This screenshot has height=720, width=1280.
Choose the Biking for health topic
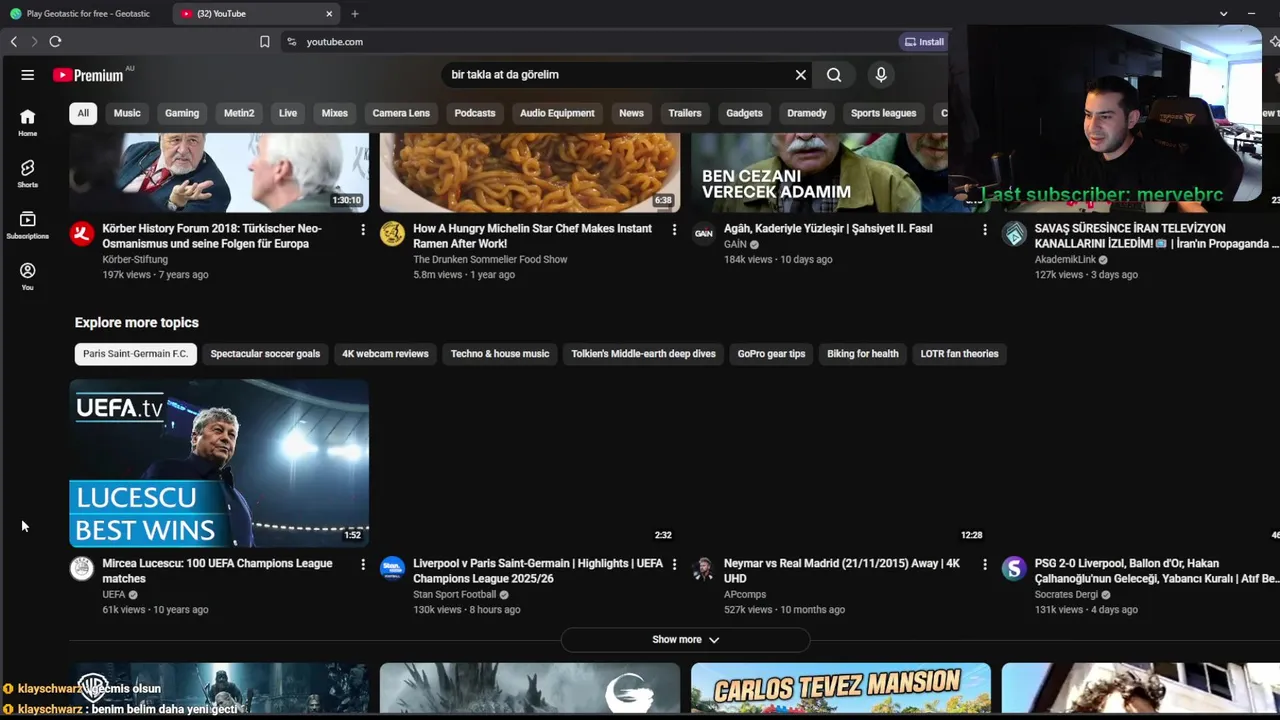click(x=863, y=354)
